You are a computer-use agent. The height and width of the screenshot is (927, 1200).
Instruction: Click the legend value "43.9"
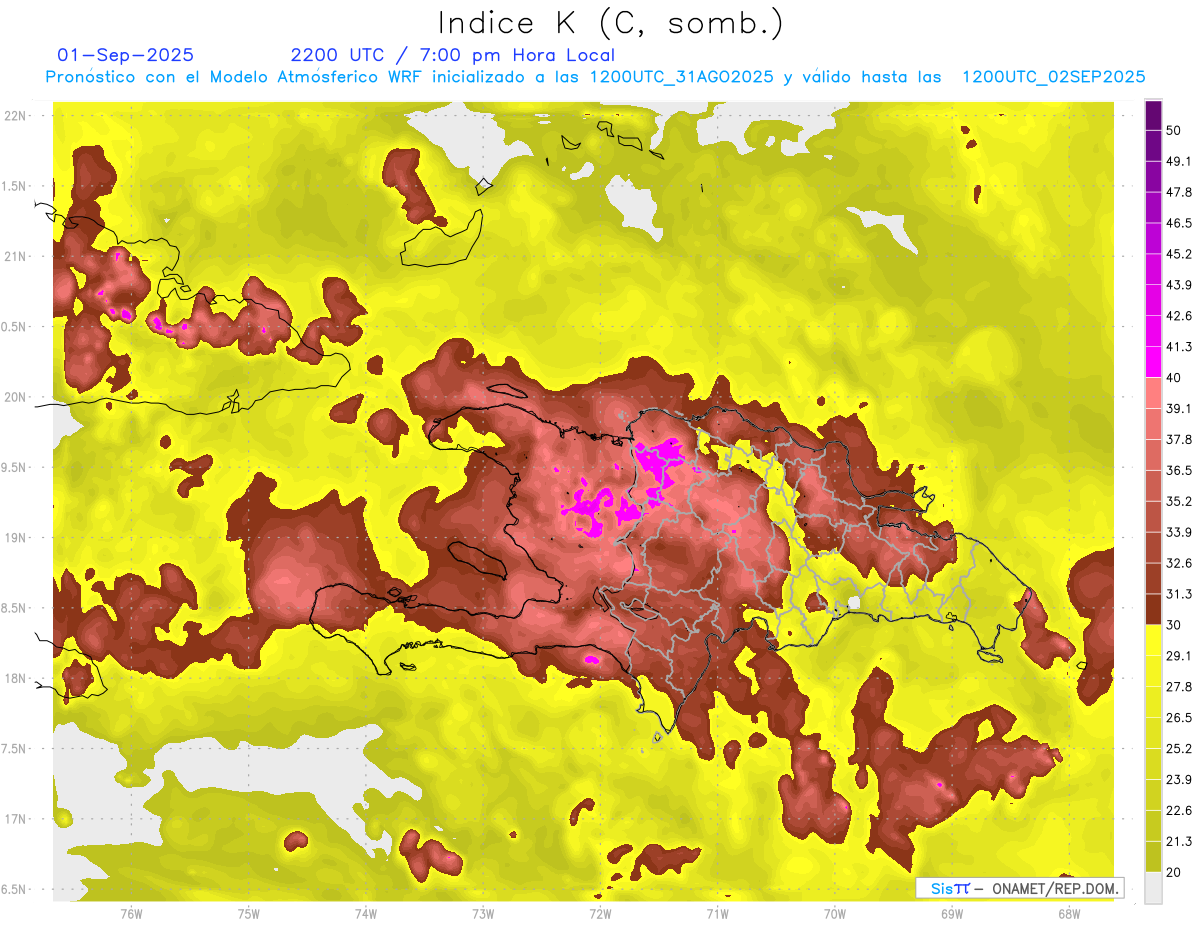[1178, 285]
